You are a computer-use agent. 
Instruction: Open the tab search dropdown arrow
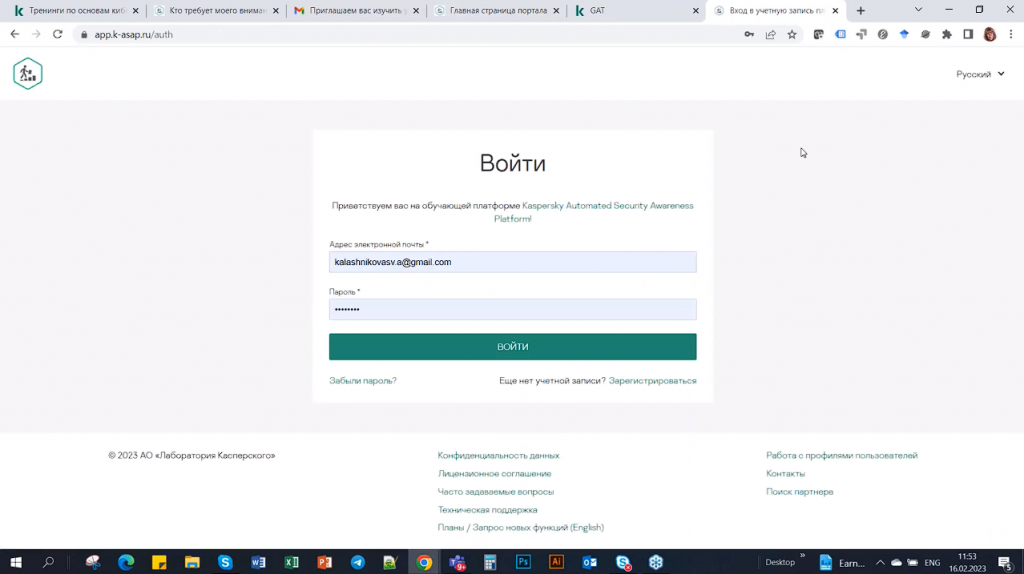(x=918, y=10)
